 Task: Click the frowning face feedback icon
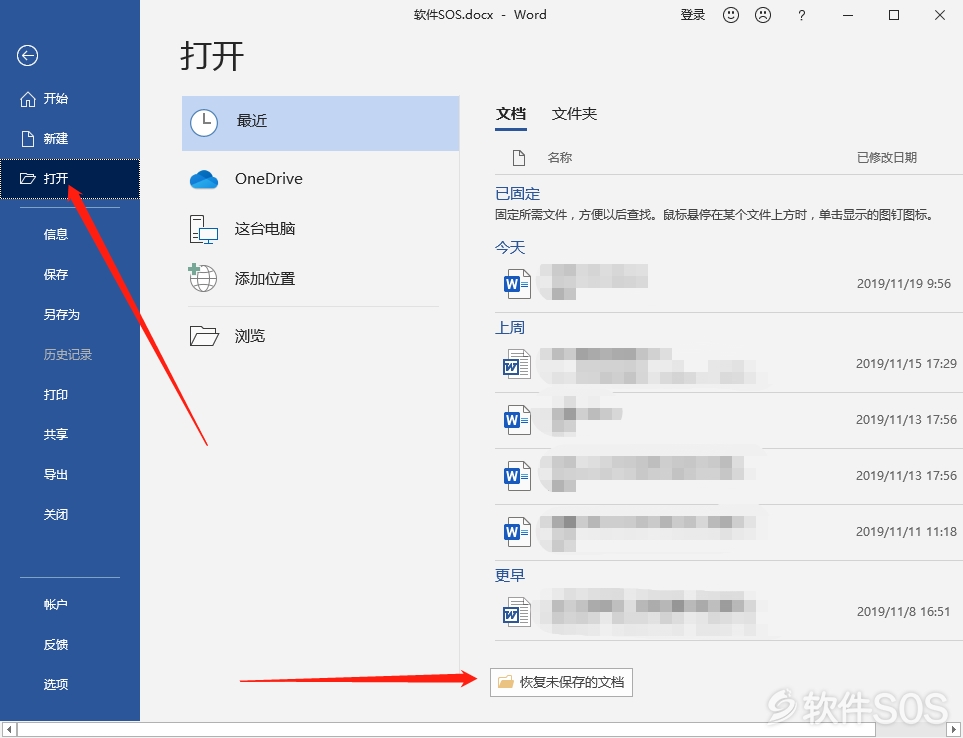(763, 15)
